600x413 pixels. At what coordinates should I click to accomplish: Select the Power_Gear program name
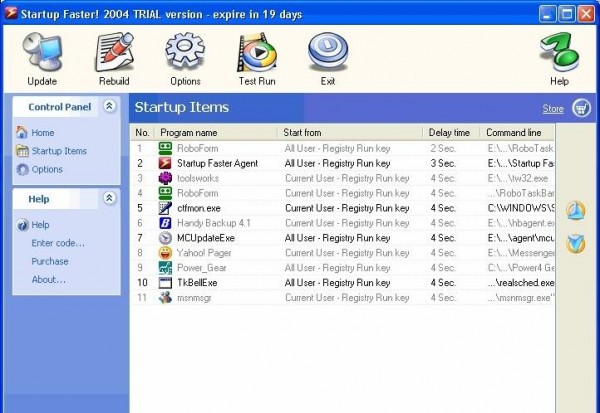pos(201,268)
